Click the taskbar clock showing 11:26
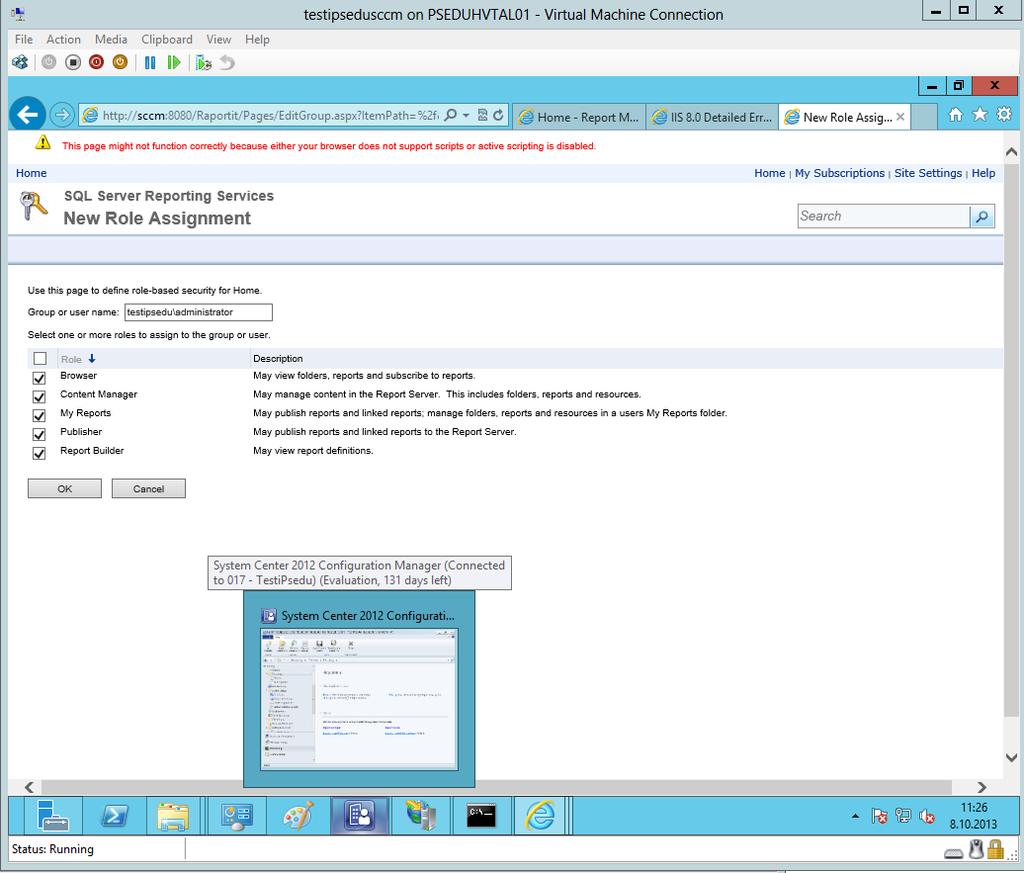 click(974, 816)
